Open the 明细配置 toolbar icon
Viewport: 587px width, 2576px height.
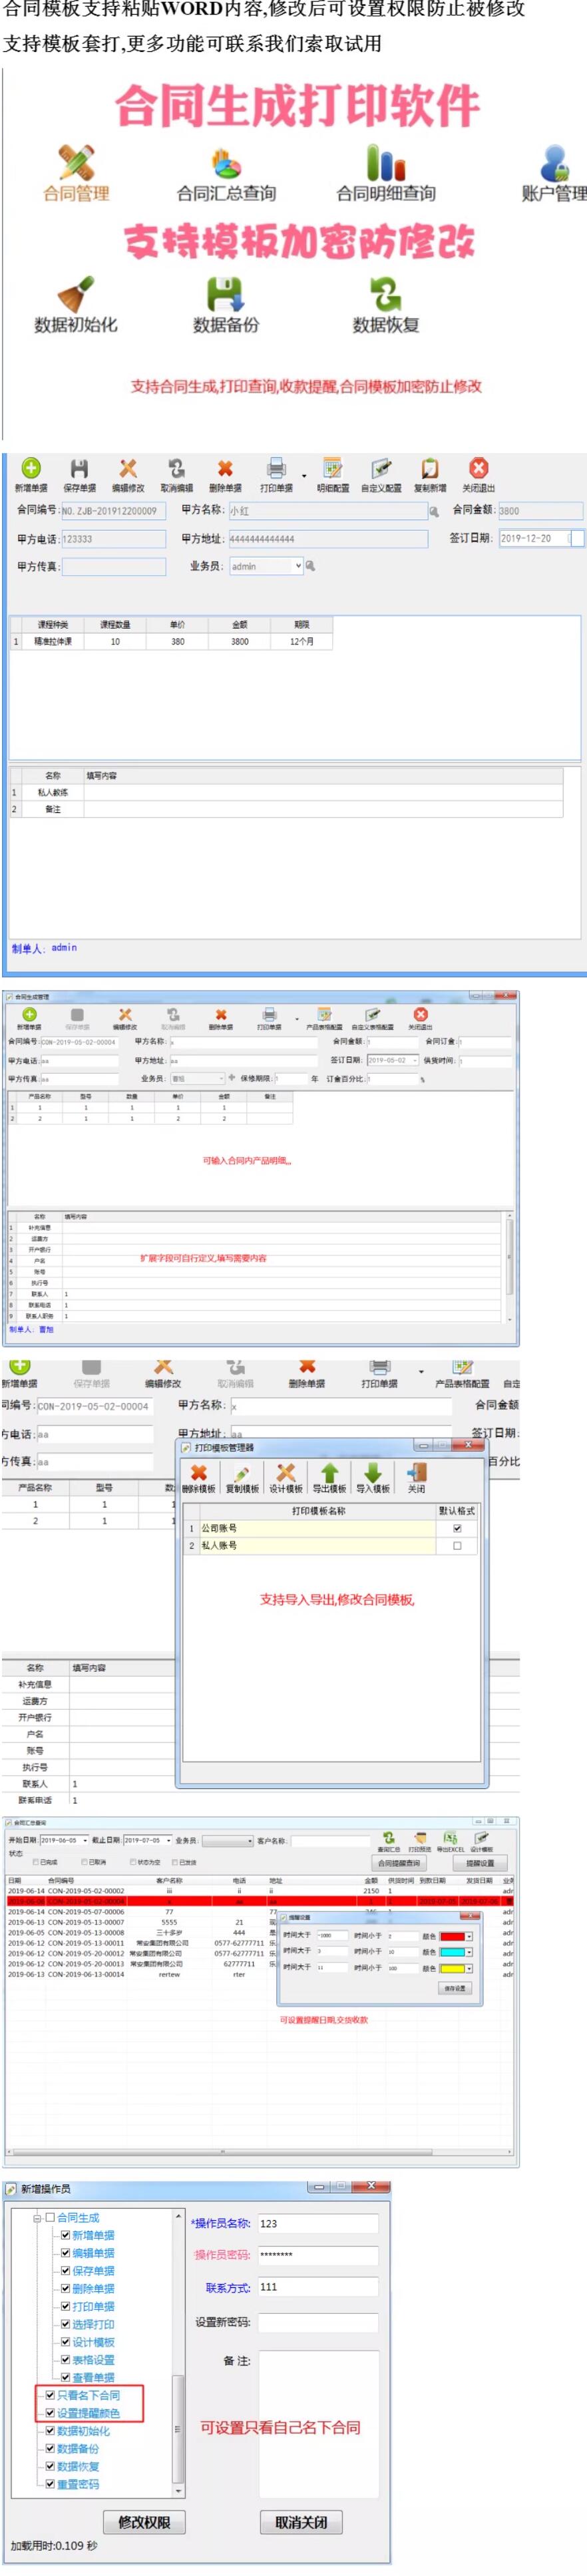click(x=333, y=475)
